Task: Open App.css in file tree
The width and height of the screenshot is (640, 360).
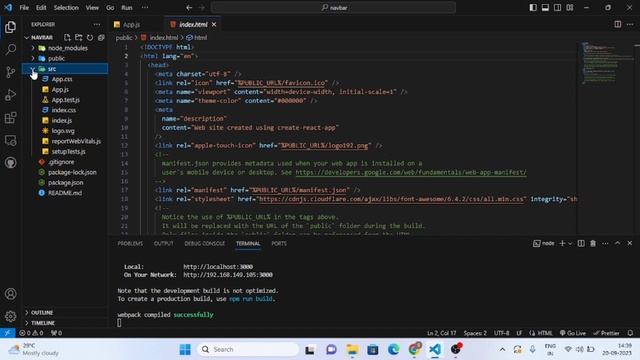Action: [x=62, y=79]
